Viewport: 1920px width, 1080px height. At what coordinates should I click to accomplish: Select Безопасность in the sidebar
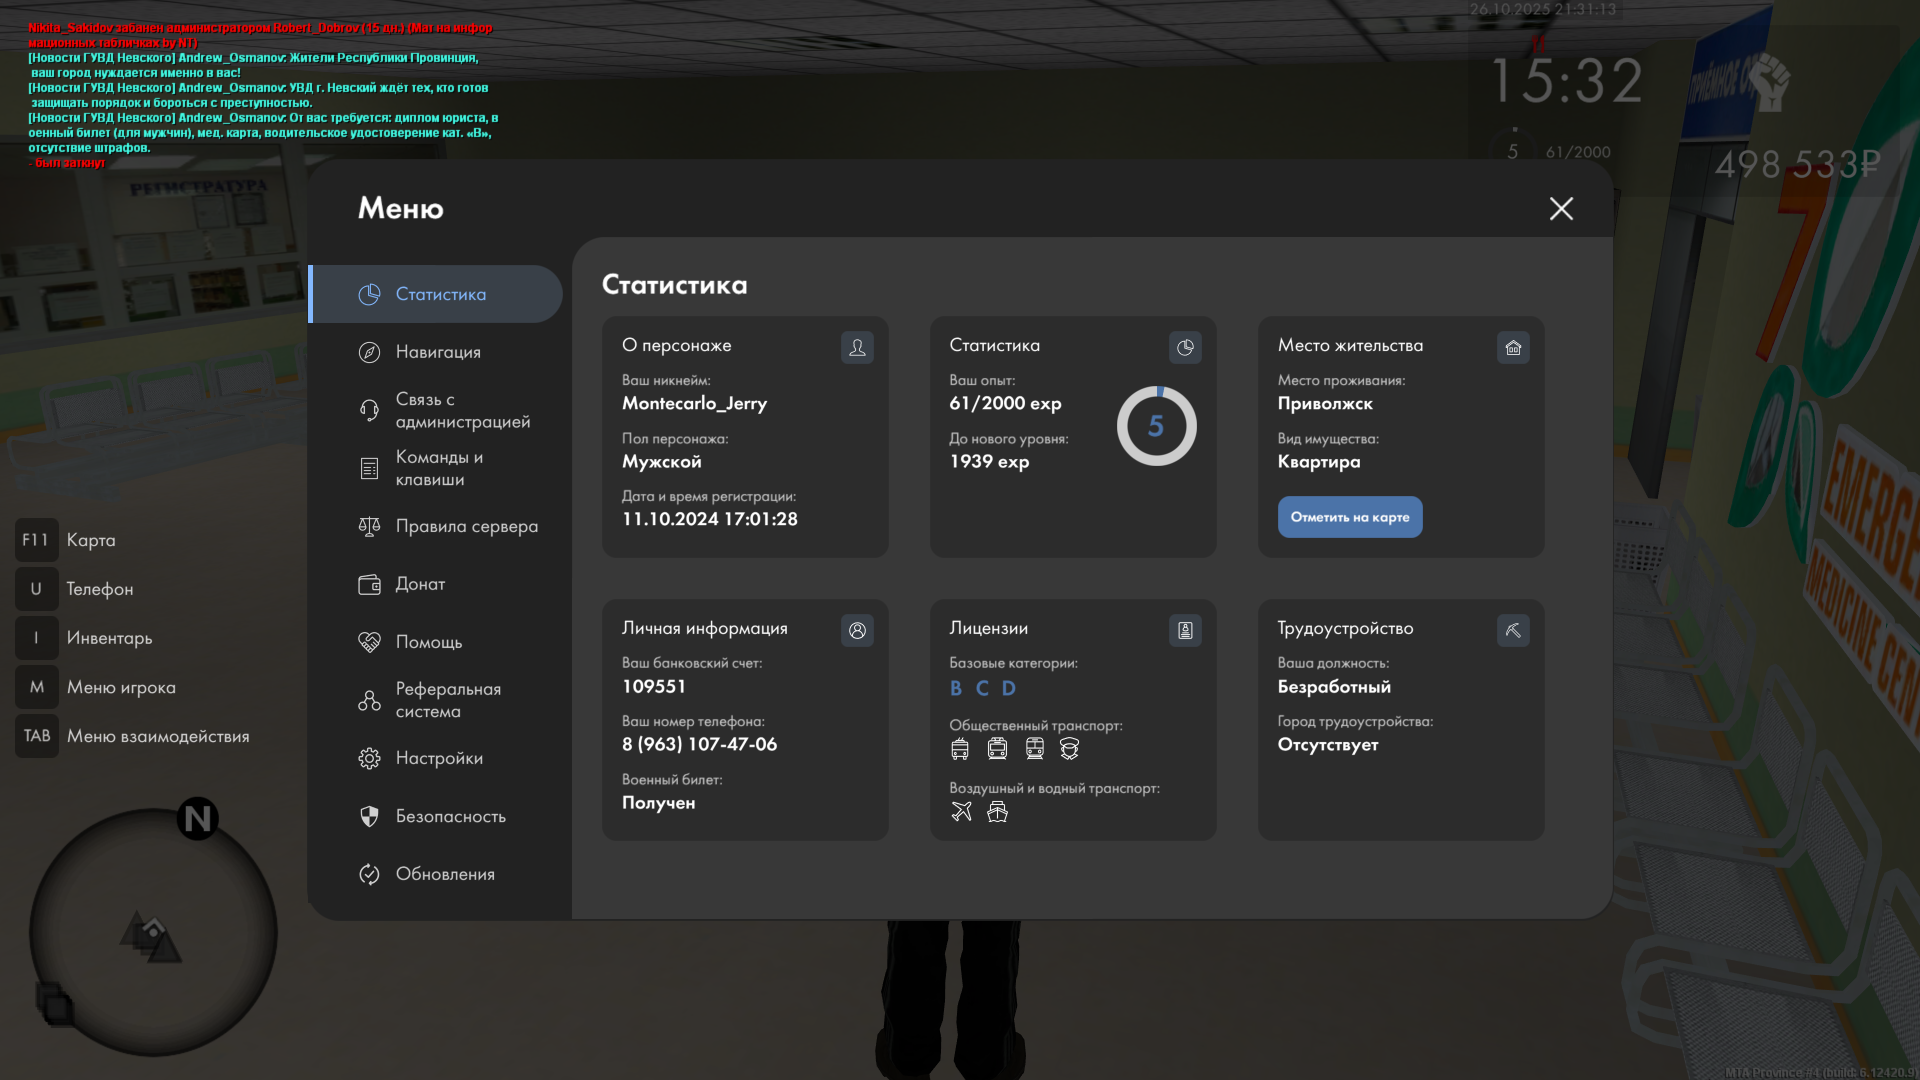(x=449, y=816)
